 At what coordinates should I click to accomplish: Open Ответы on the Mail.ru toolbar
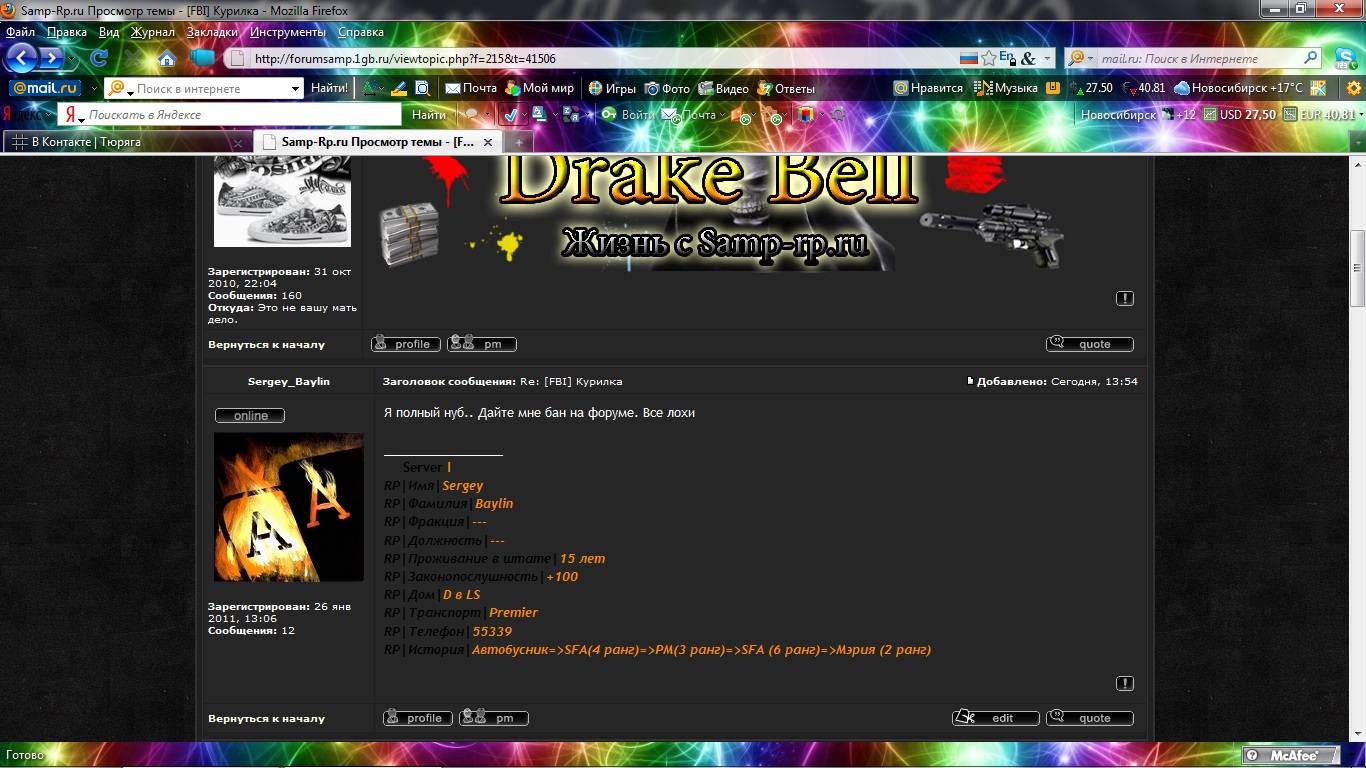(787, 88)
